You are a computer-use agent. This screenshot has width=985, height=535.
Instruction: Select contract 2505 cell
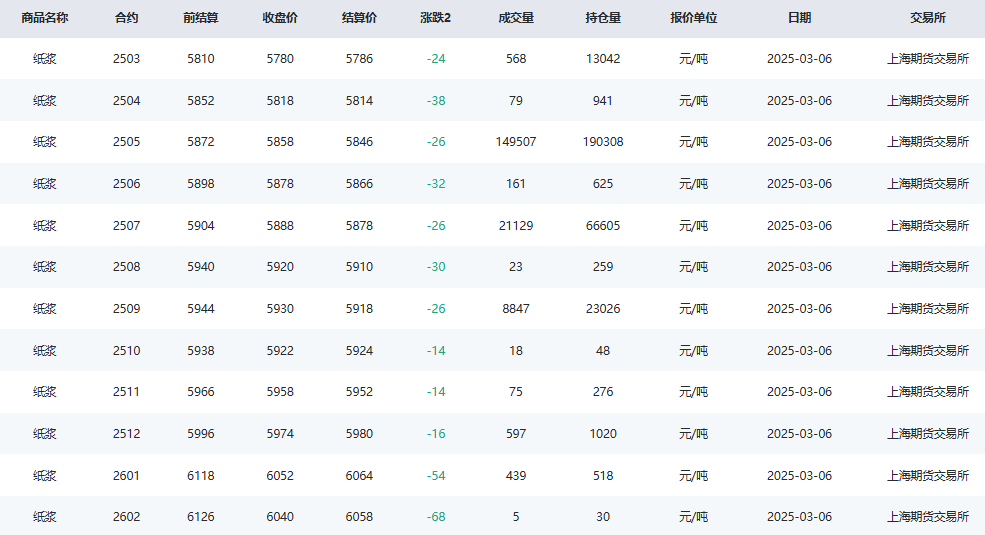point(126,142)
